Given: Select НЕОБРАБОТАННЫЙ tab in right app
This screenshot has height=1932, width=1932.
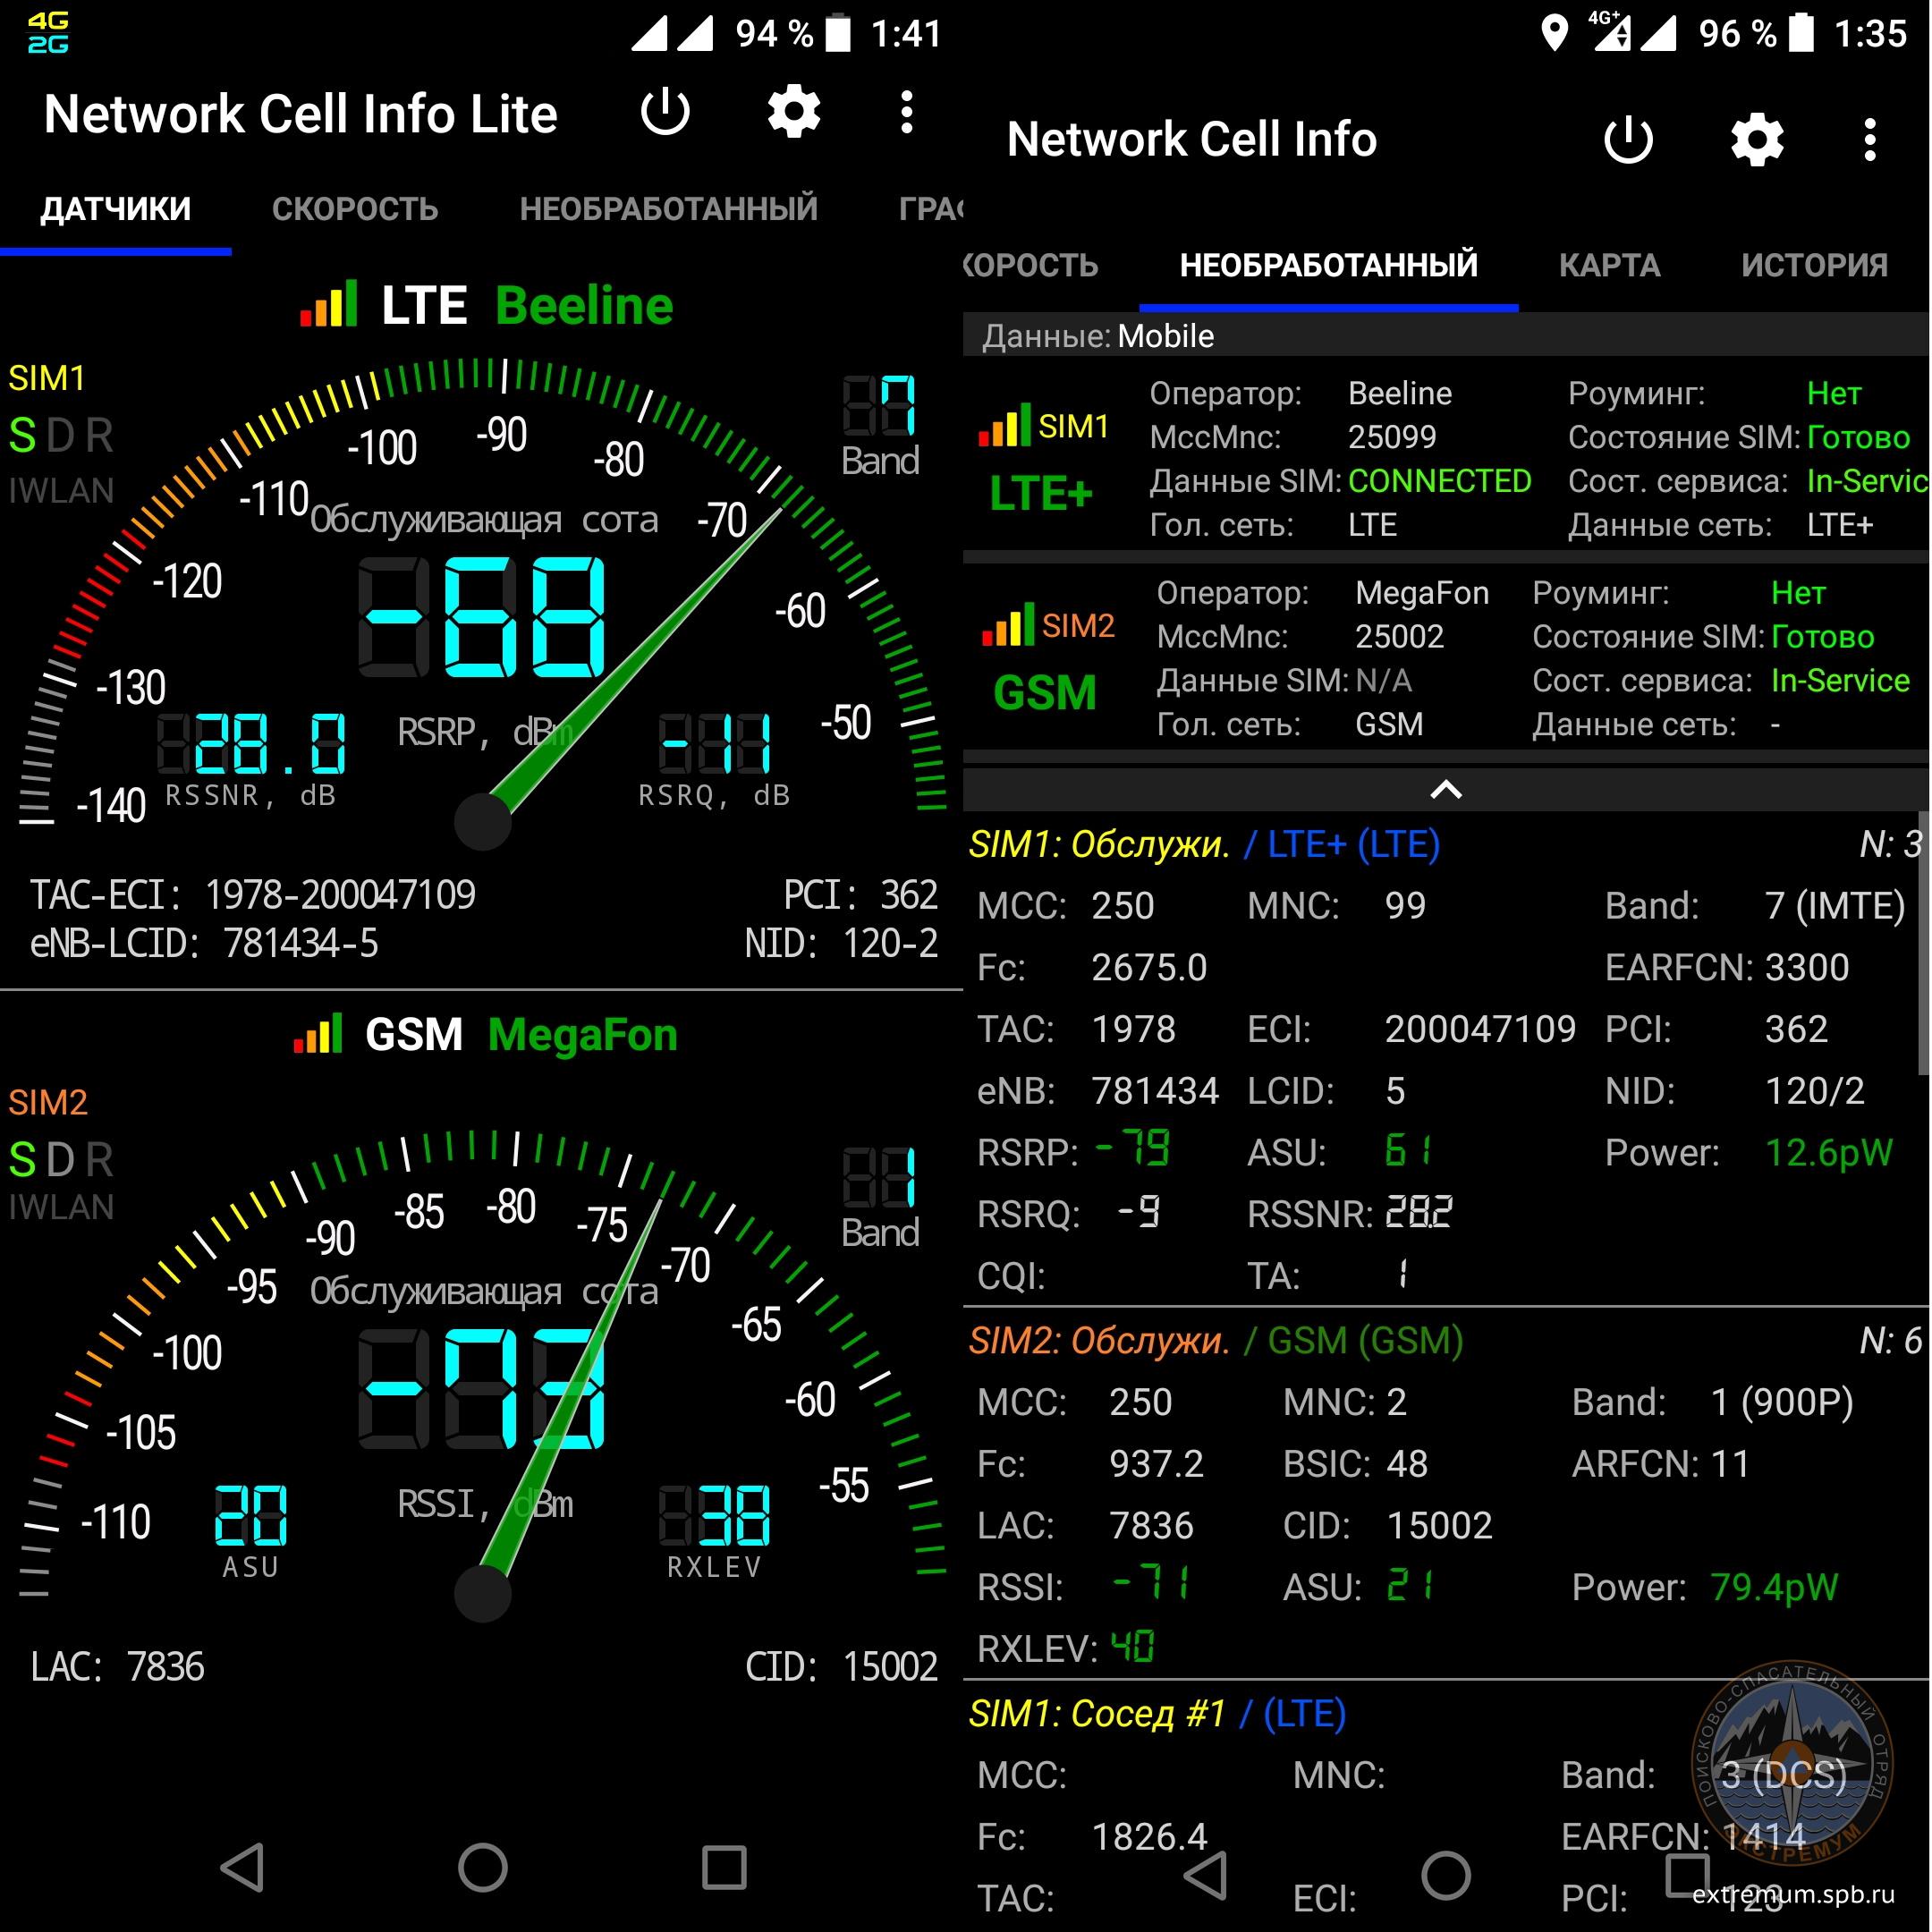Looking at the screenshot, I should coord(1328,265).
